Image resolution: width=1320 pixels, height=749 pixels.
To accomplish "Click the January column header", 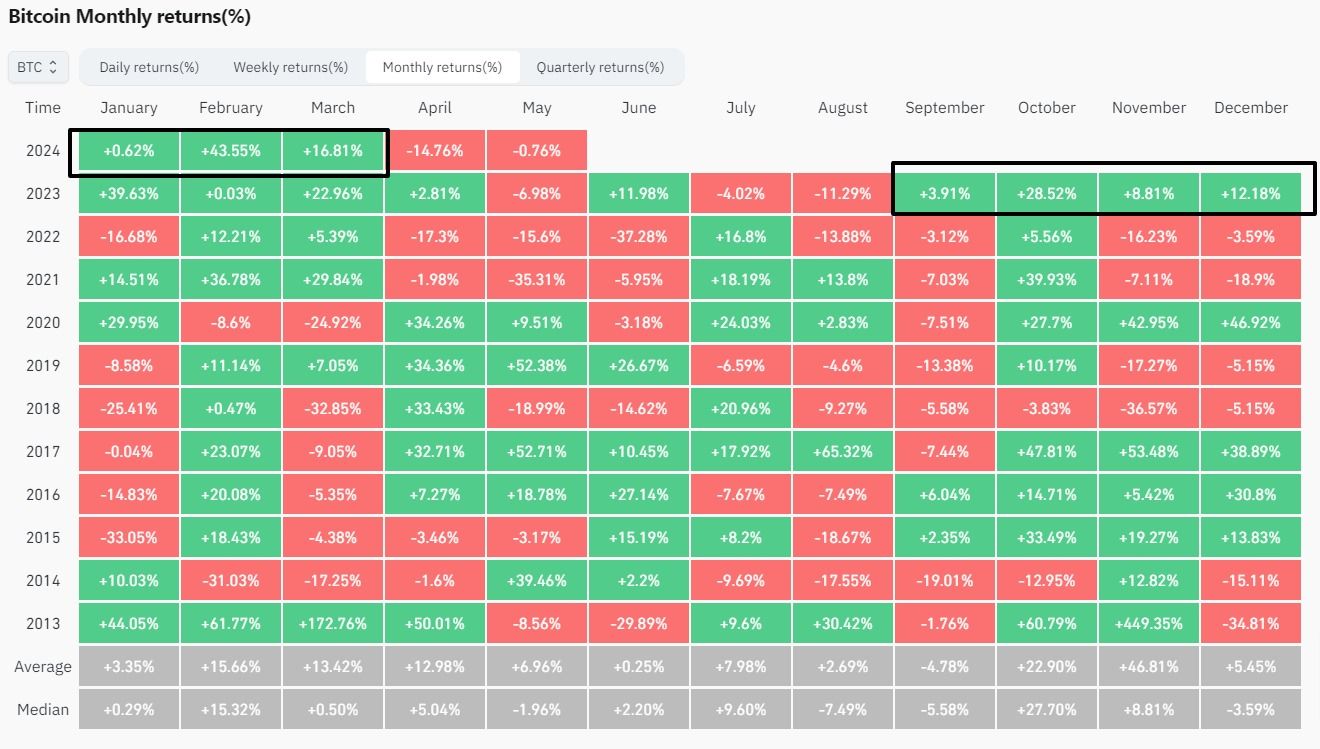I will (129, 107).
